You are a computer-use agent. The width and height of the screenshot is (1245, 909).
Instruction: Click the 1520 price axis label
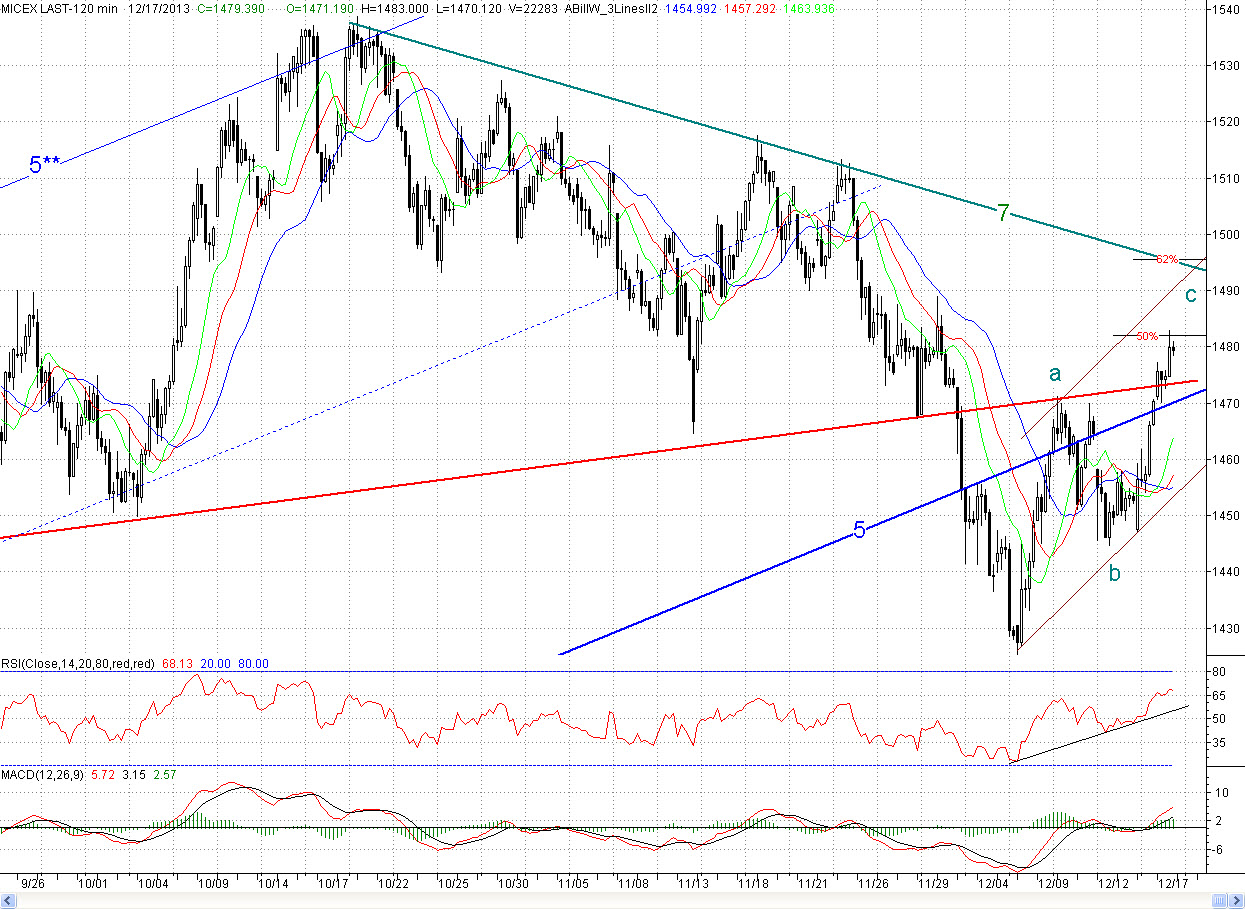click(1225, 122)
